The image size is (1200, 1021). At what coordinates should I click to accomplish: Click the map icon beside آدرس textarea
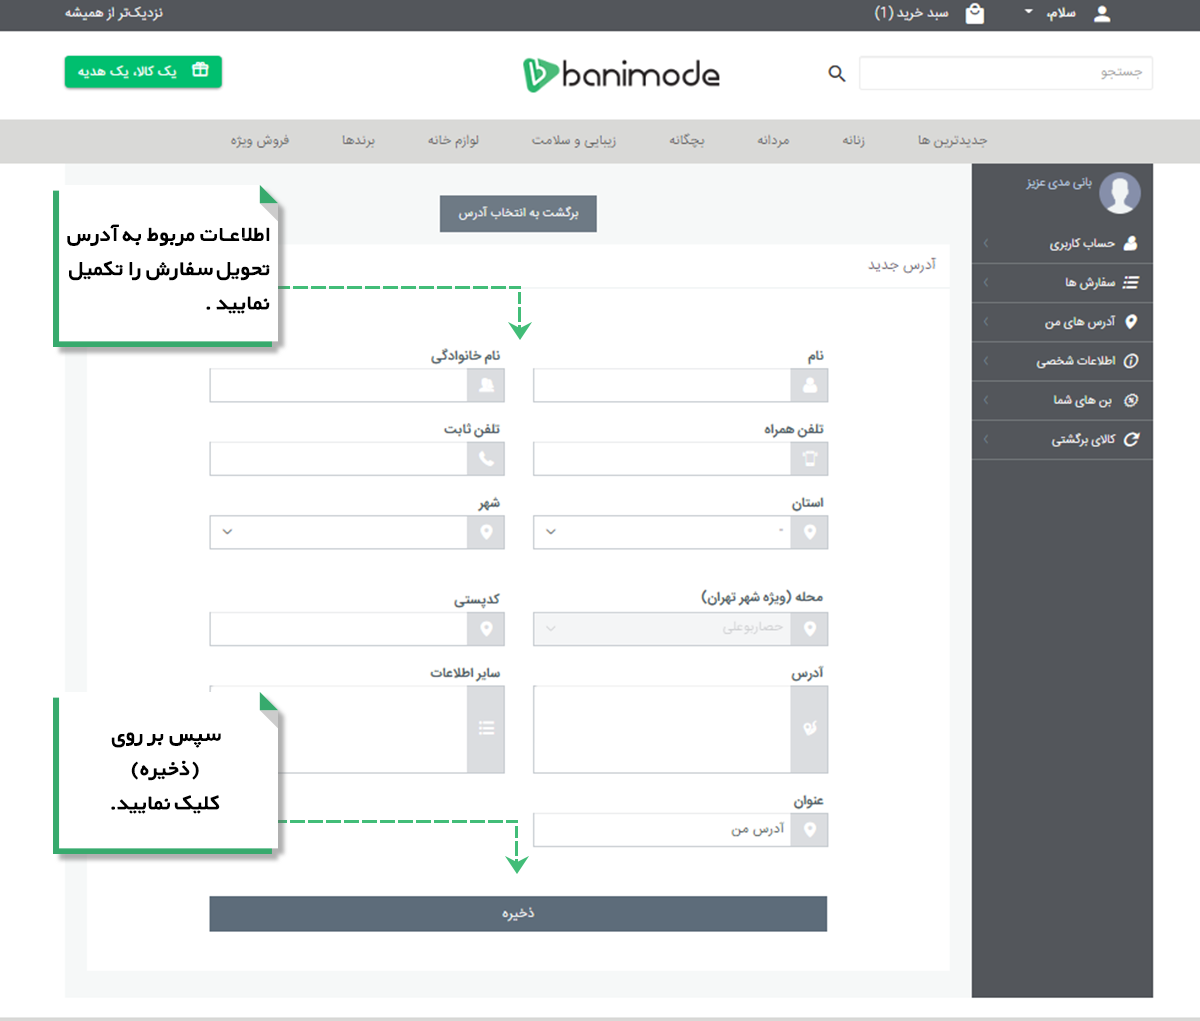pyautogui.click(x=809, y=729)
